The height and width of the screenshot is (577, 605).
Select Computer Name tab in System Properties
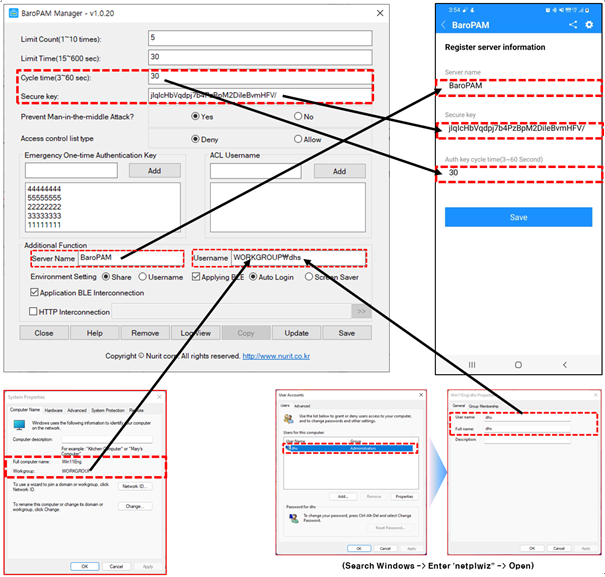point(25,409)
